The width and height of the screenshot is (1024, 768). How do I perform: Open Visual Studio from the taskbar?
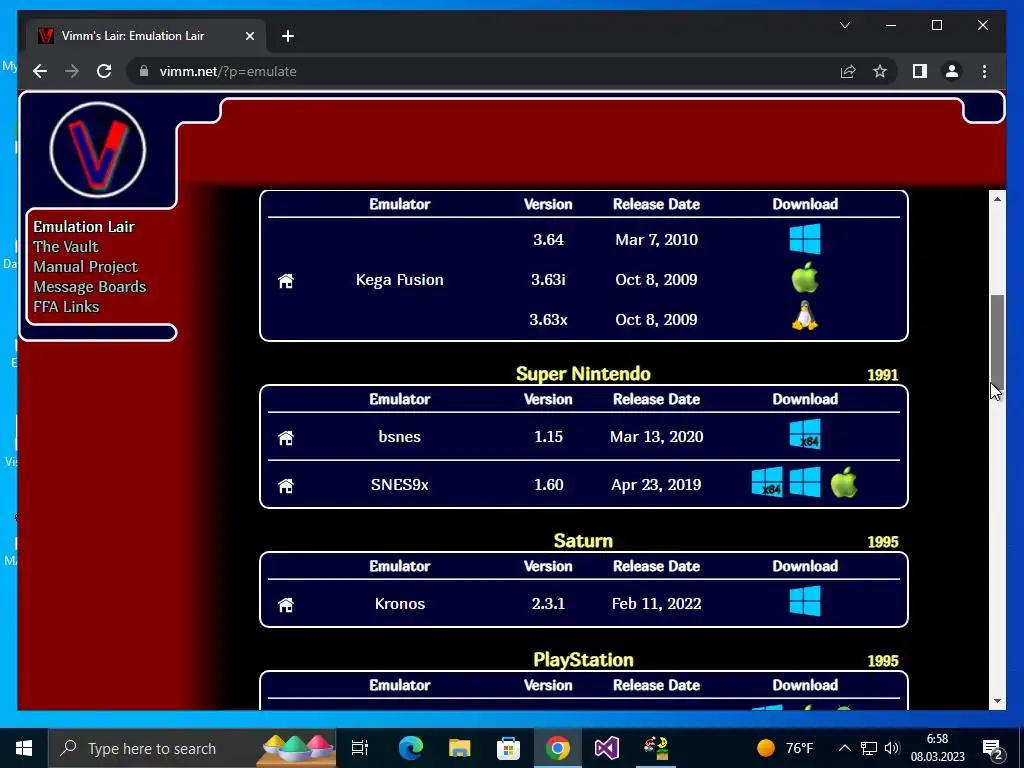coord(607,748)
